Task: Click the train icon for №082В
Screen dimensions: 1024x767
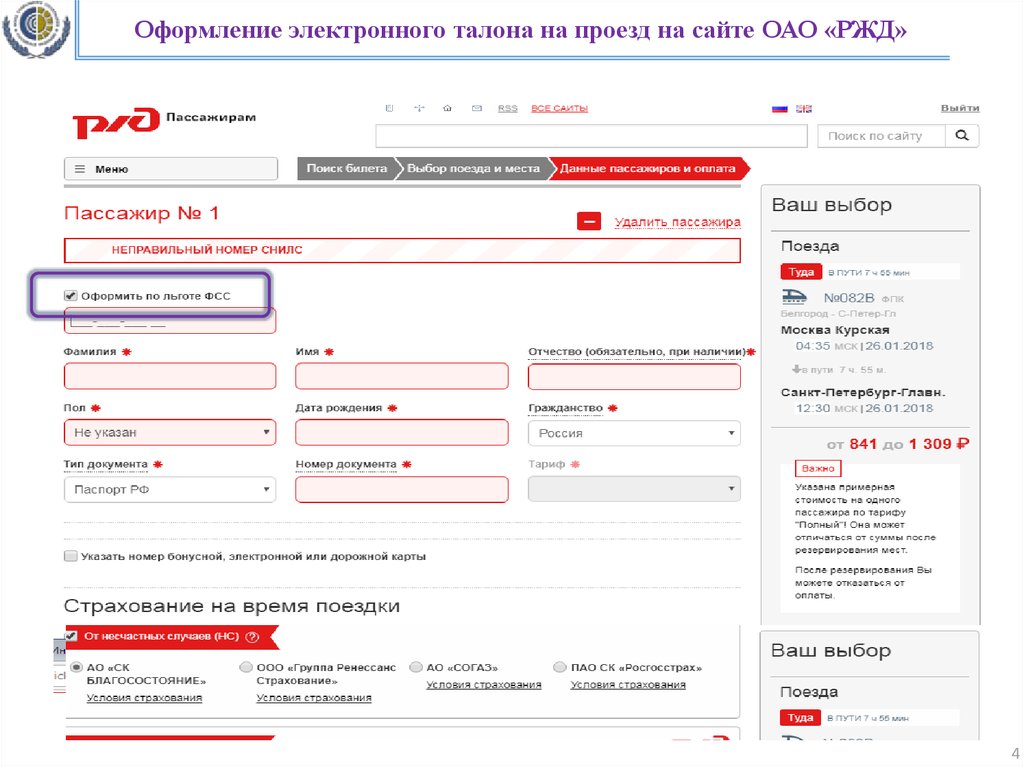Action: click(794, 297)
